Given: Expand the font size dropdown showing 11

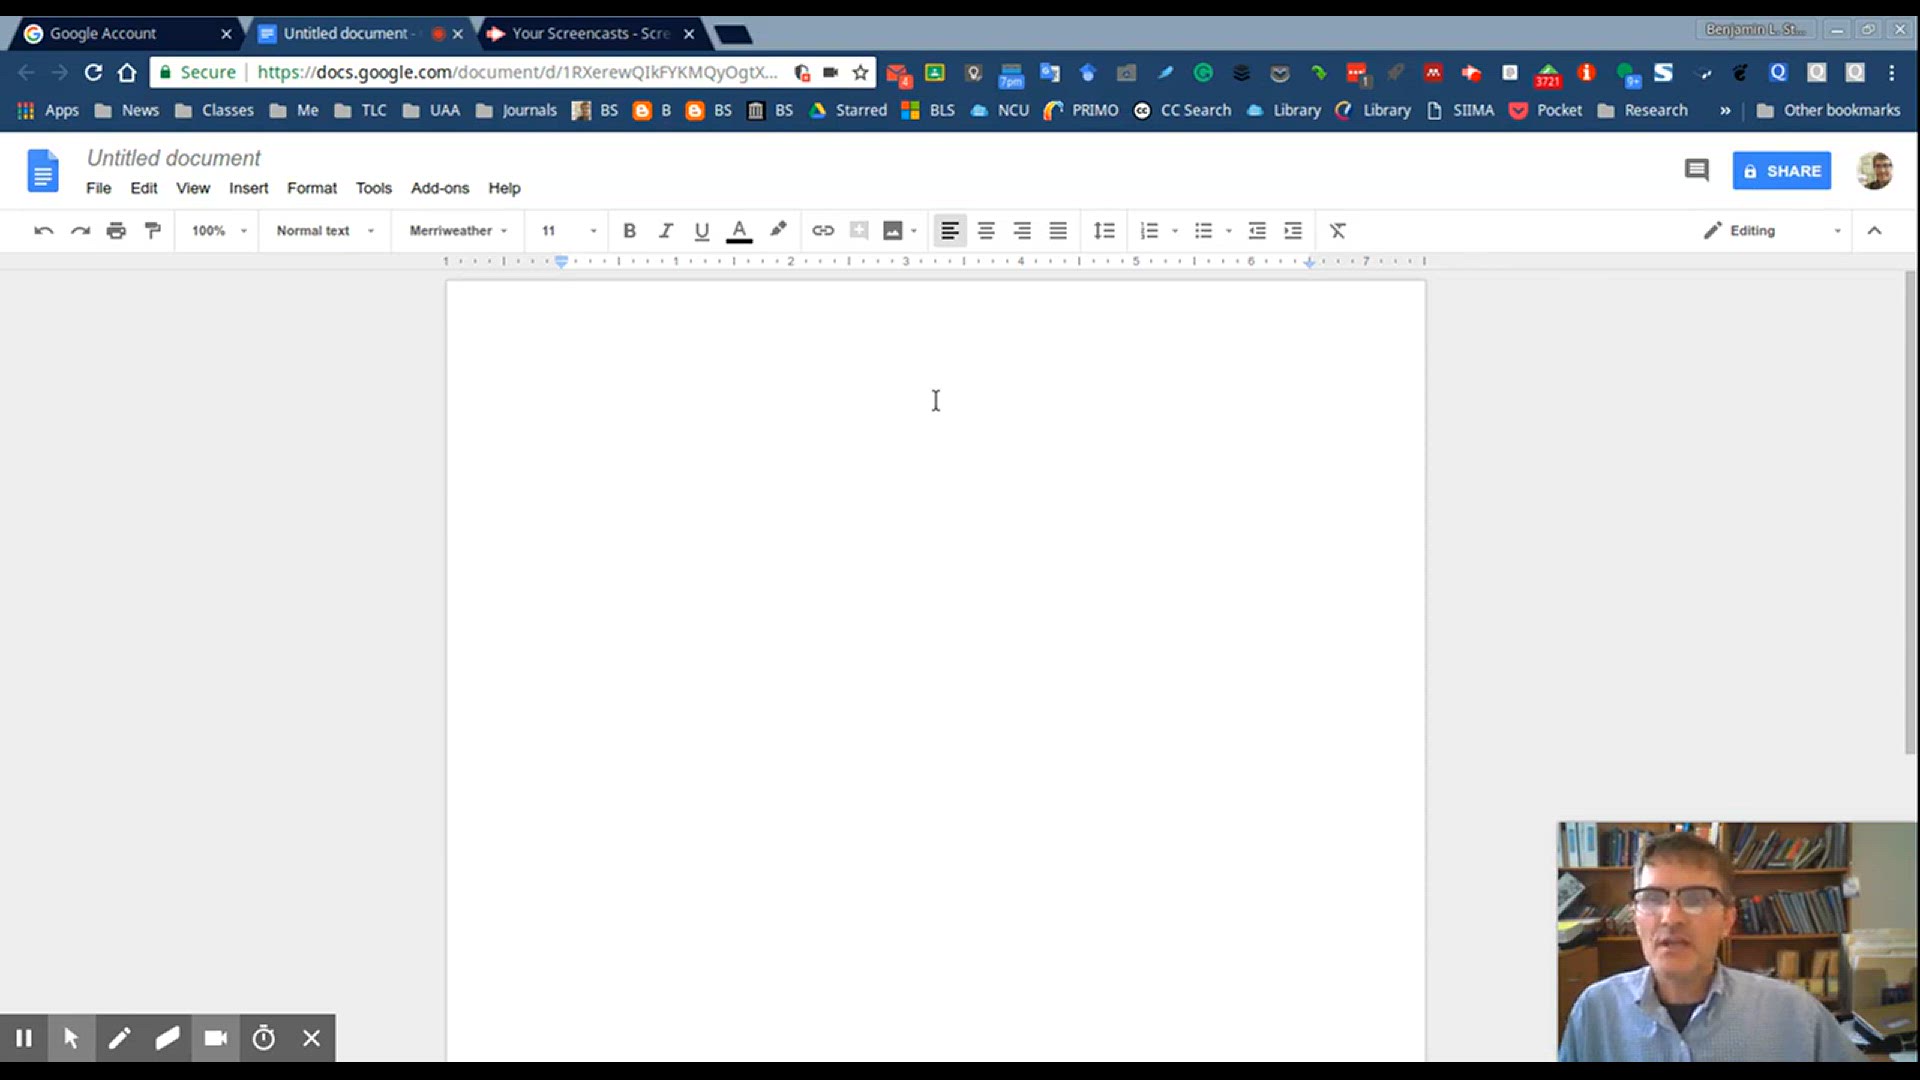Looking at the screenshot, I should 593,231.
